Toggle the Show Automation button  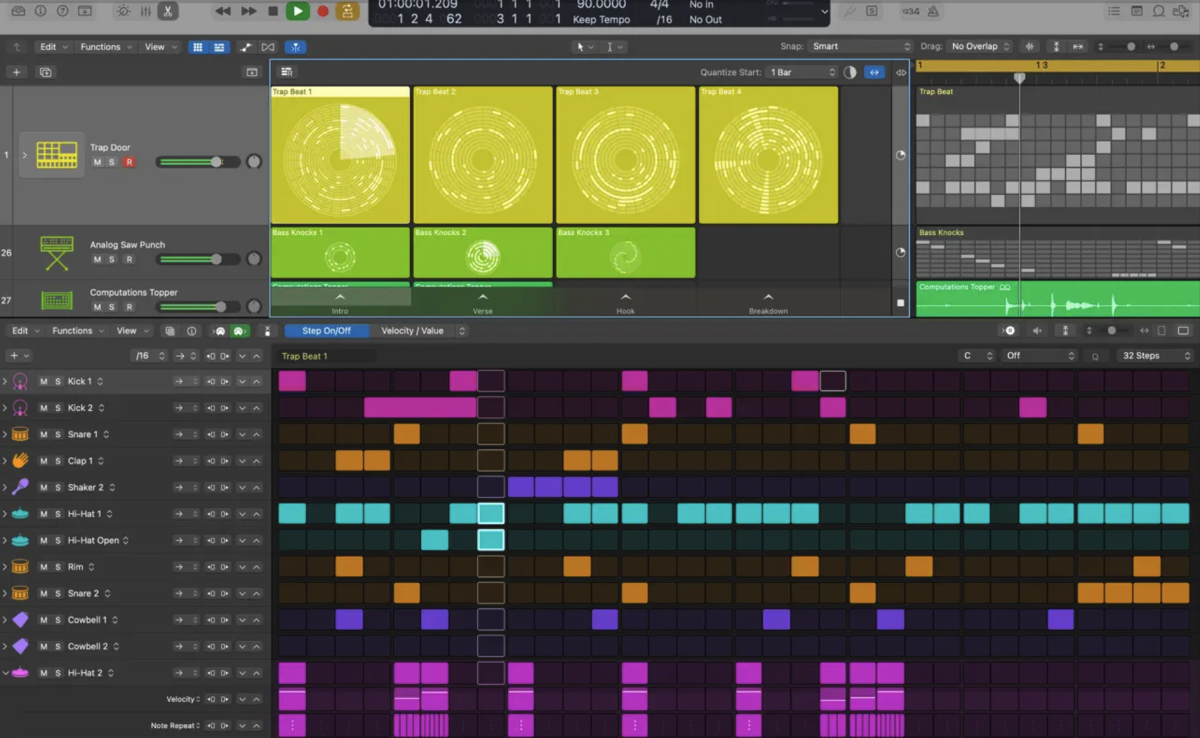246,47
